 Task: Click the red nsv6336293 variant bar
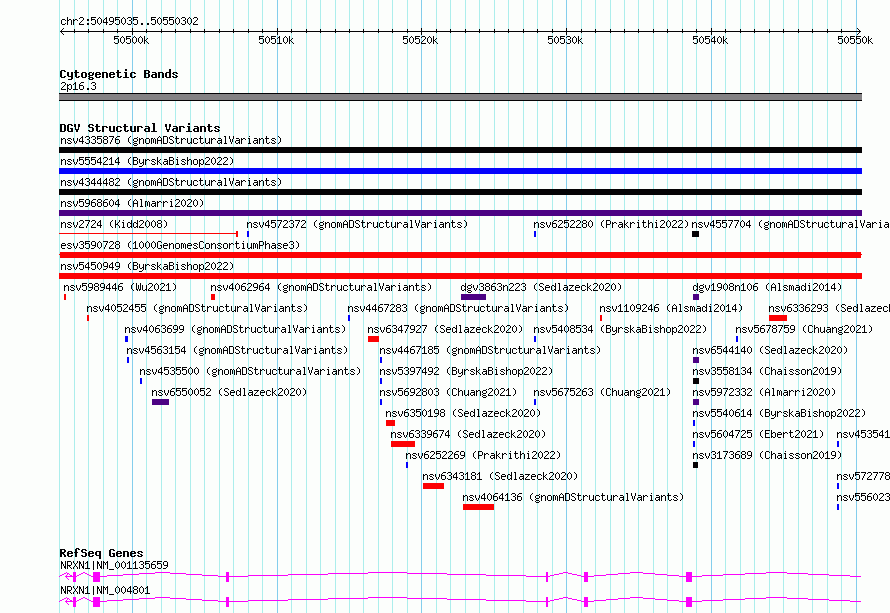(778, 318)
